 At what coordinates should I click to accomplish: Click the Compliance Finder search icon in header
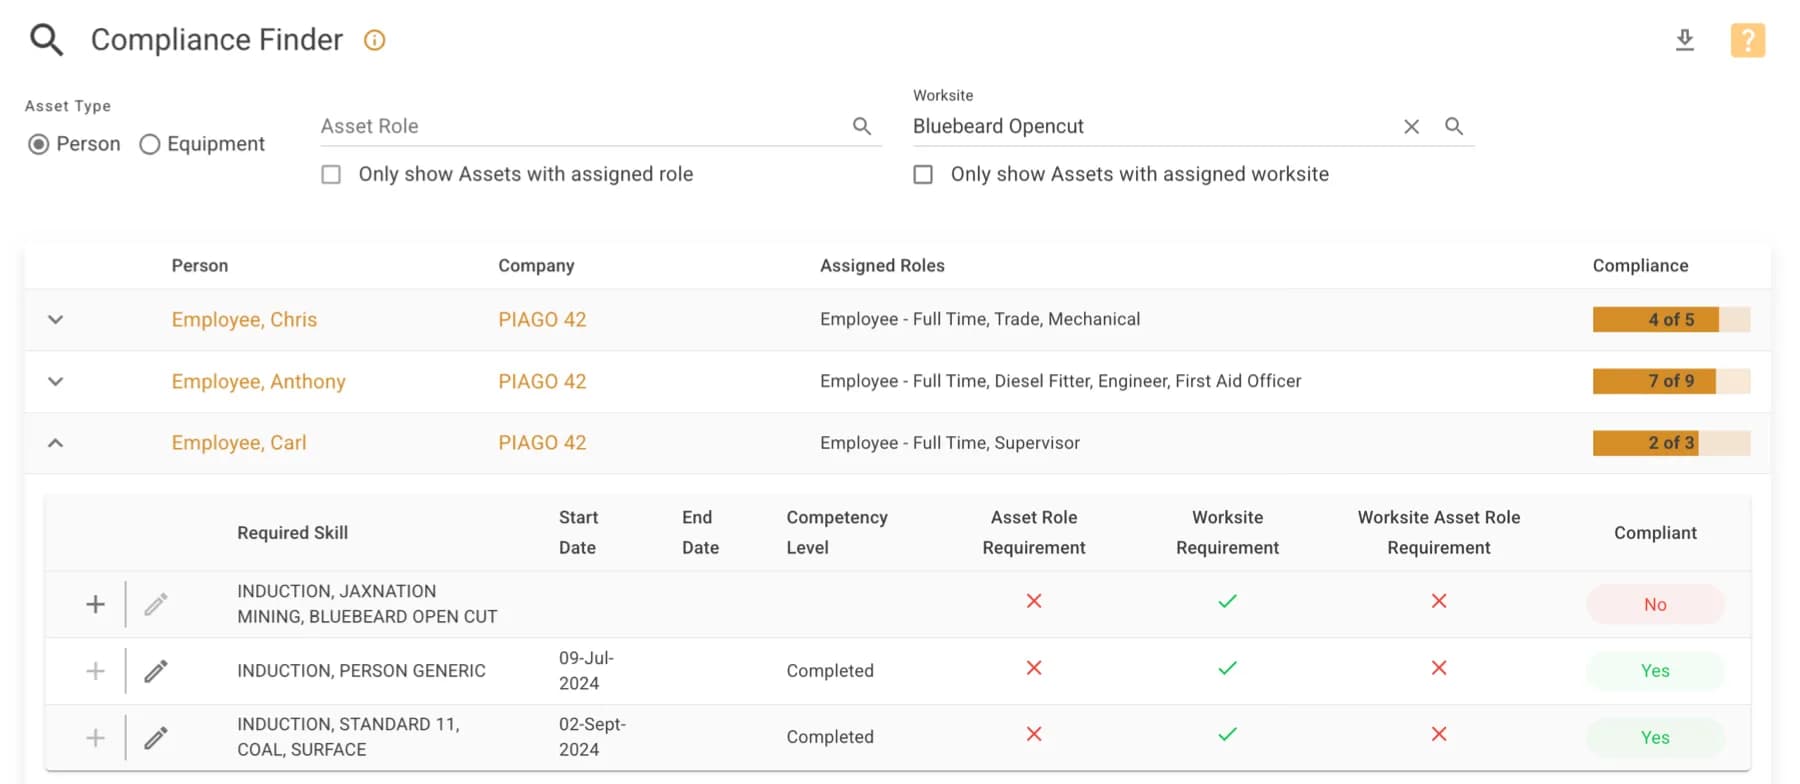click(x=46, y=40)
